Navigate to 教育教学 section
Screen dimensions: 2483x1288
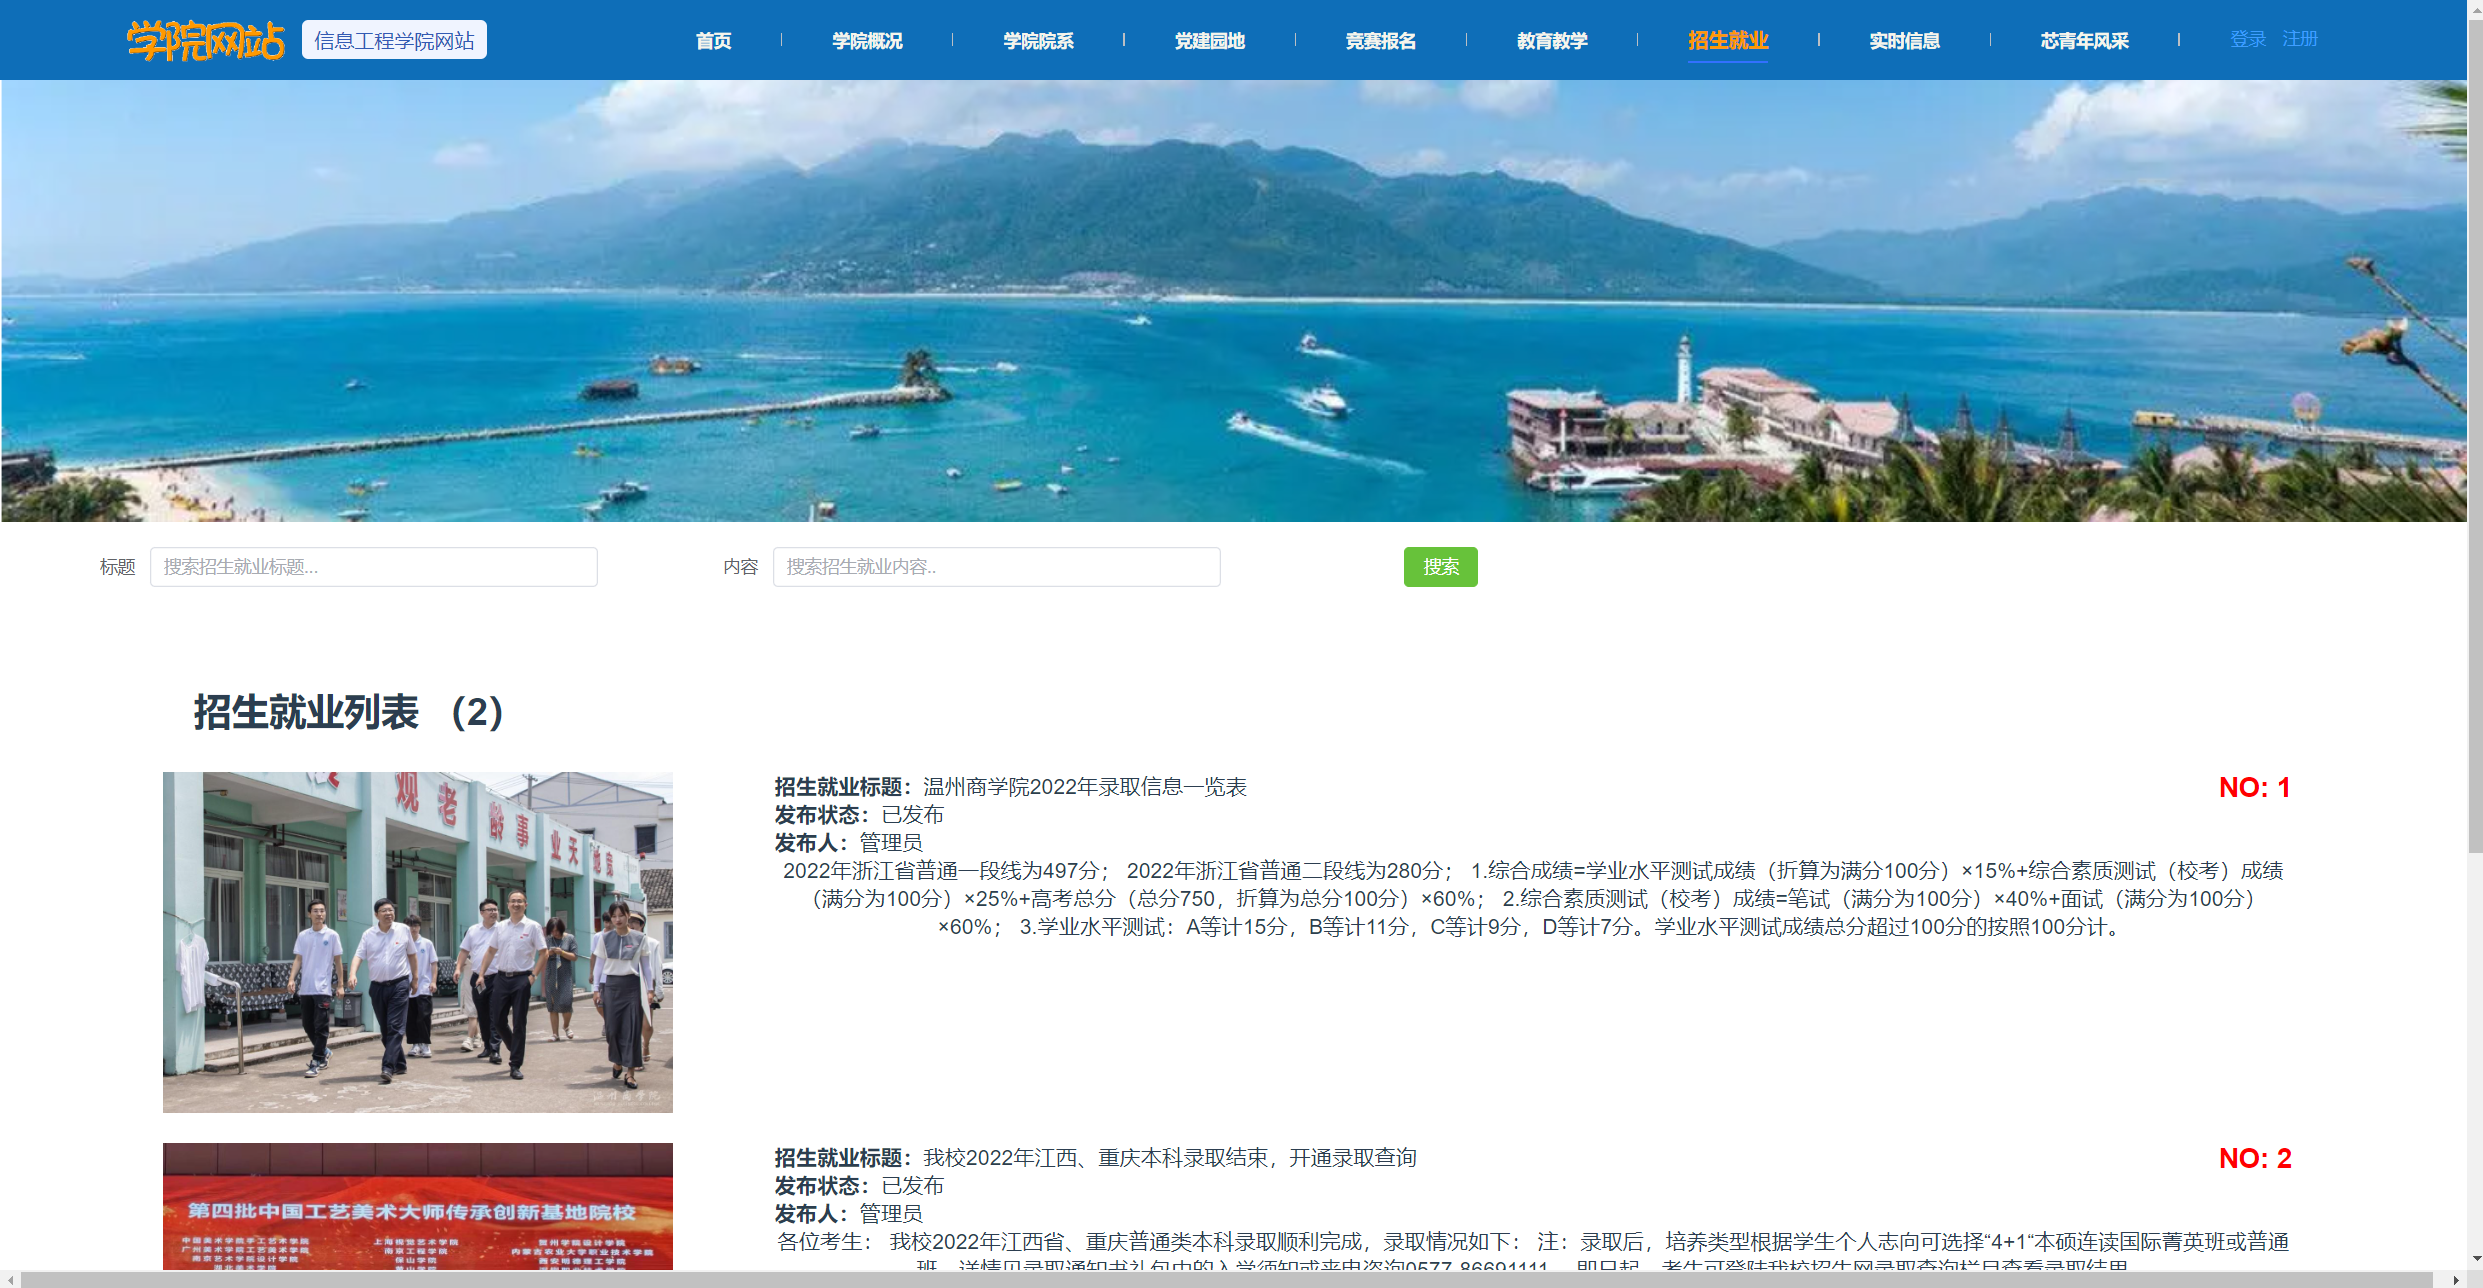(x=1552, y=41)
